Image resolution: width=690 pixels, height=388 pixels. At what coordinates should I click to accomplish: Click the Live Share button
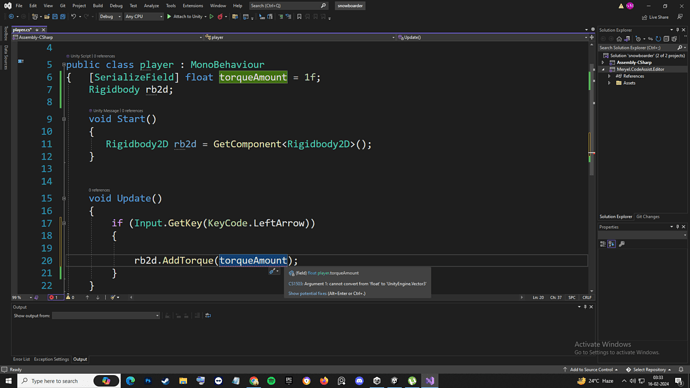tap(655, 17)
